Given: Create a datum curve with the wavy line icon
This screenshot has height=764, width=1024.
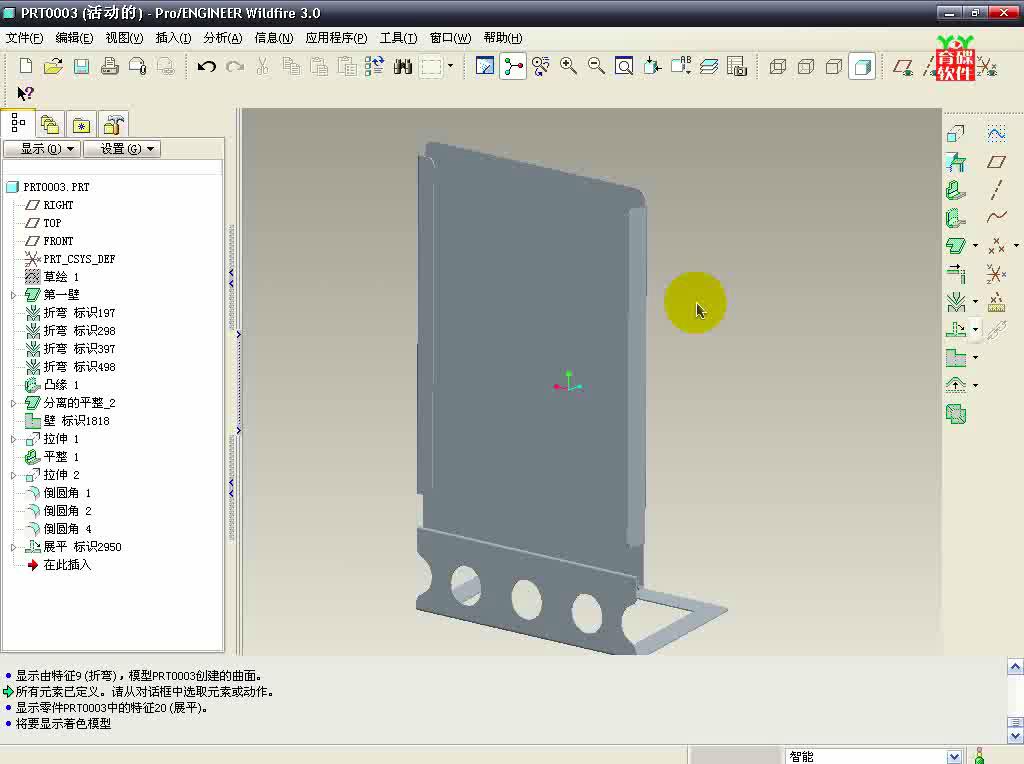Looking at the screenshot, I should pyautogui.click(x=996, y=217).
